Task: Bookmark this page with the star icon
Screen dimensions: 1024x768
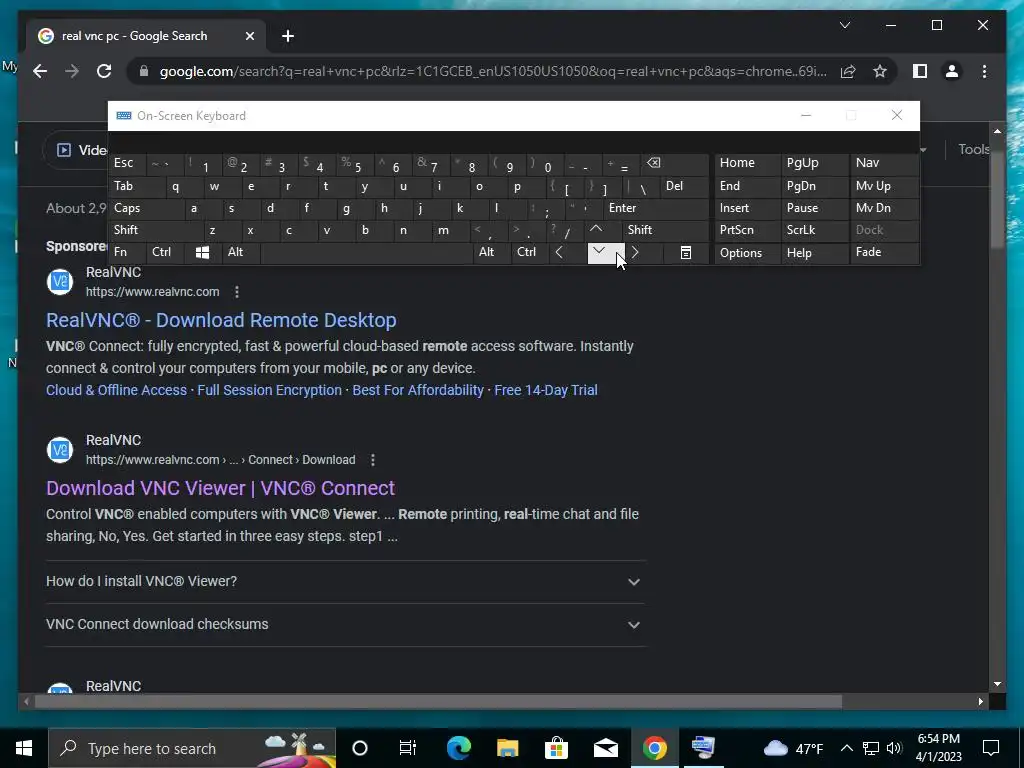Action: pos(880,71)
